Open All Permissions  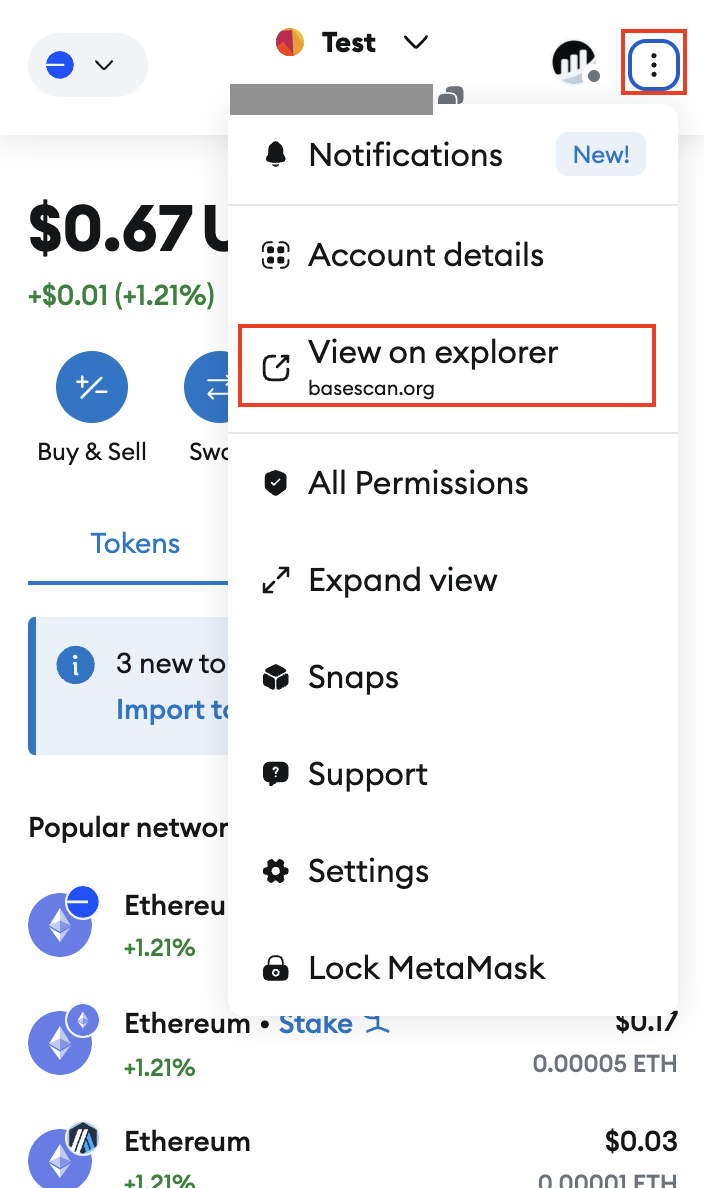(x=417, y=483)
